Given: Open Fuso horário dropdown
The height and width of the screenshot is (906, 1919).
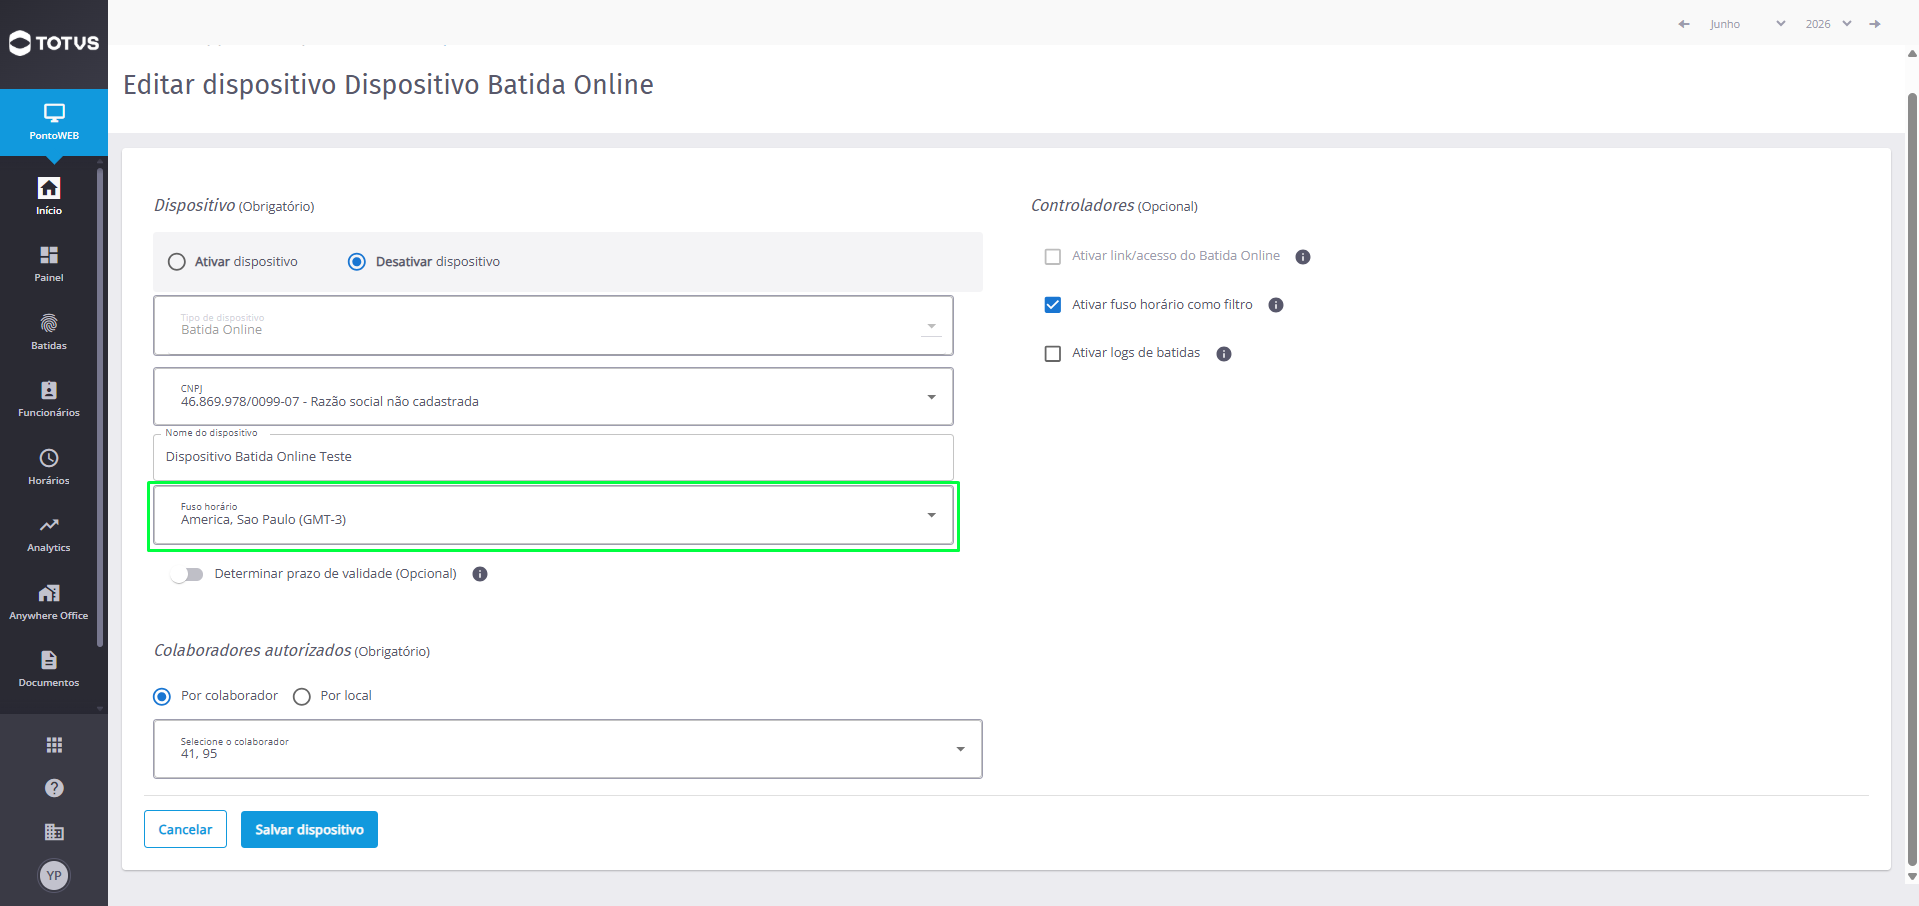Looking at the screenshot, I should tap(553, 515).
